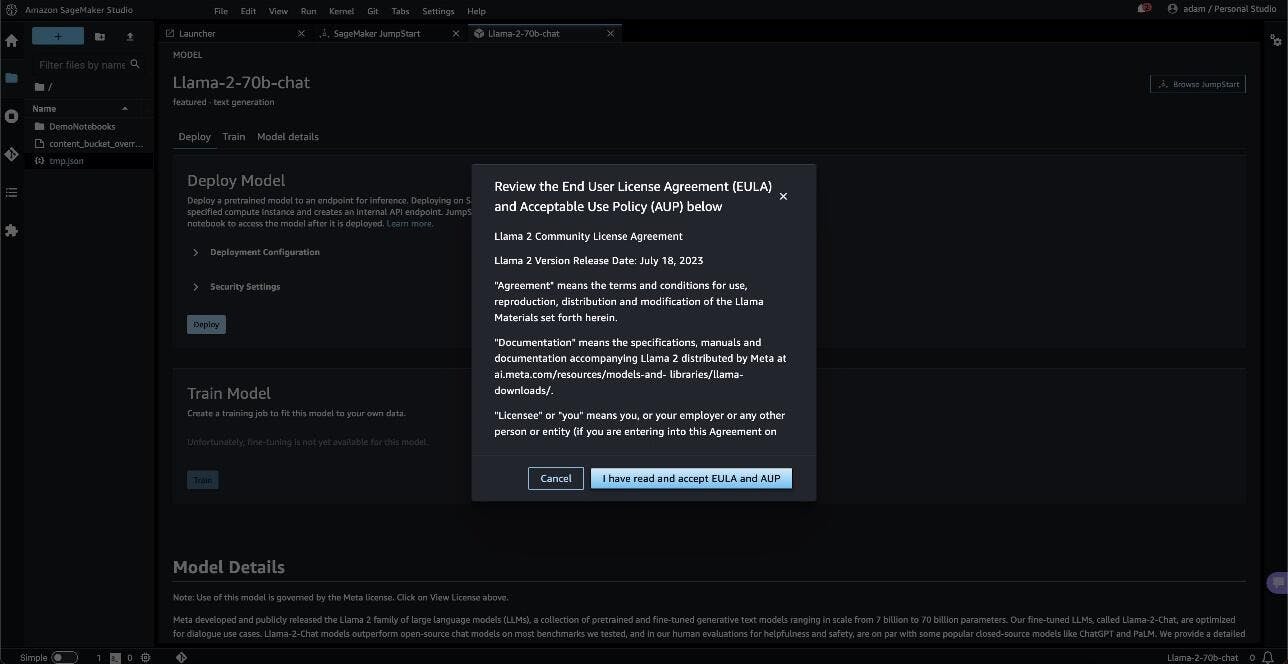This screenshot has width=1288, height=664.
Task: Open the Table of Contents sidebar icon
Action: click(12, 192)
